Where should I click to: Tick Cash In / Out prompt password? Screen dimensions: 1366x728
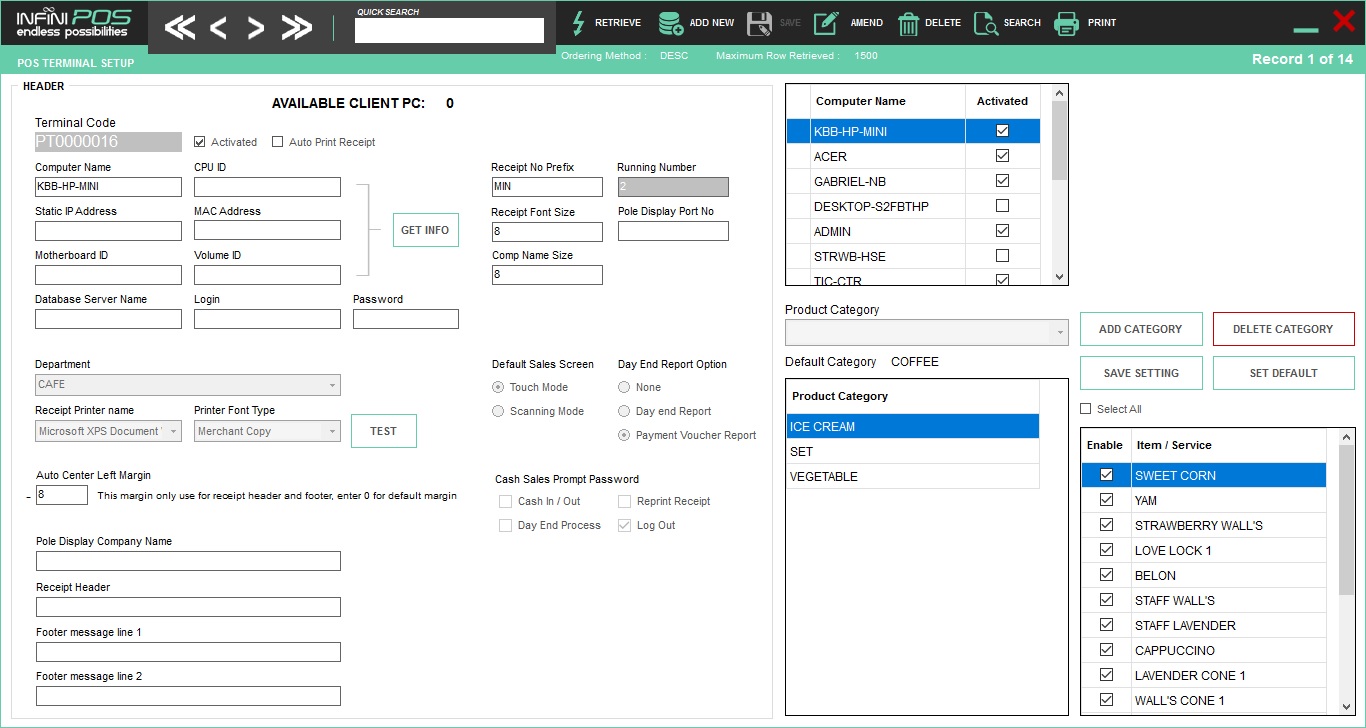coord(505,501)
